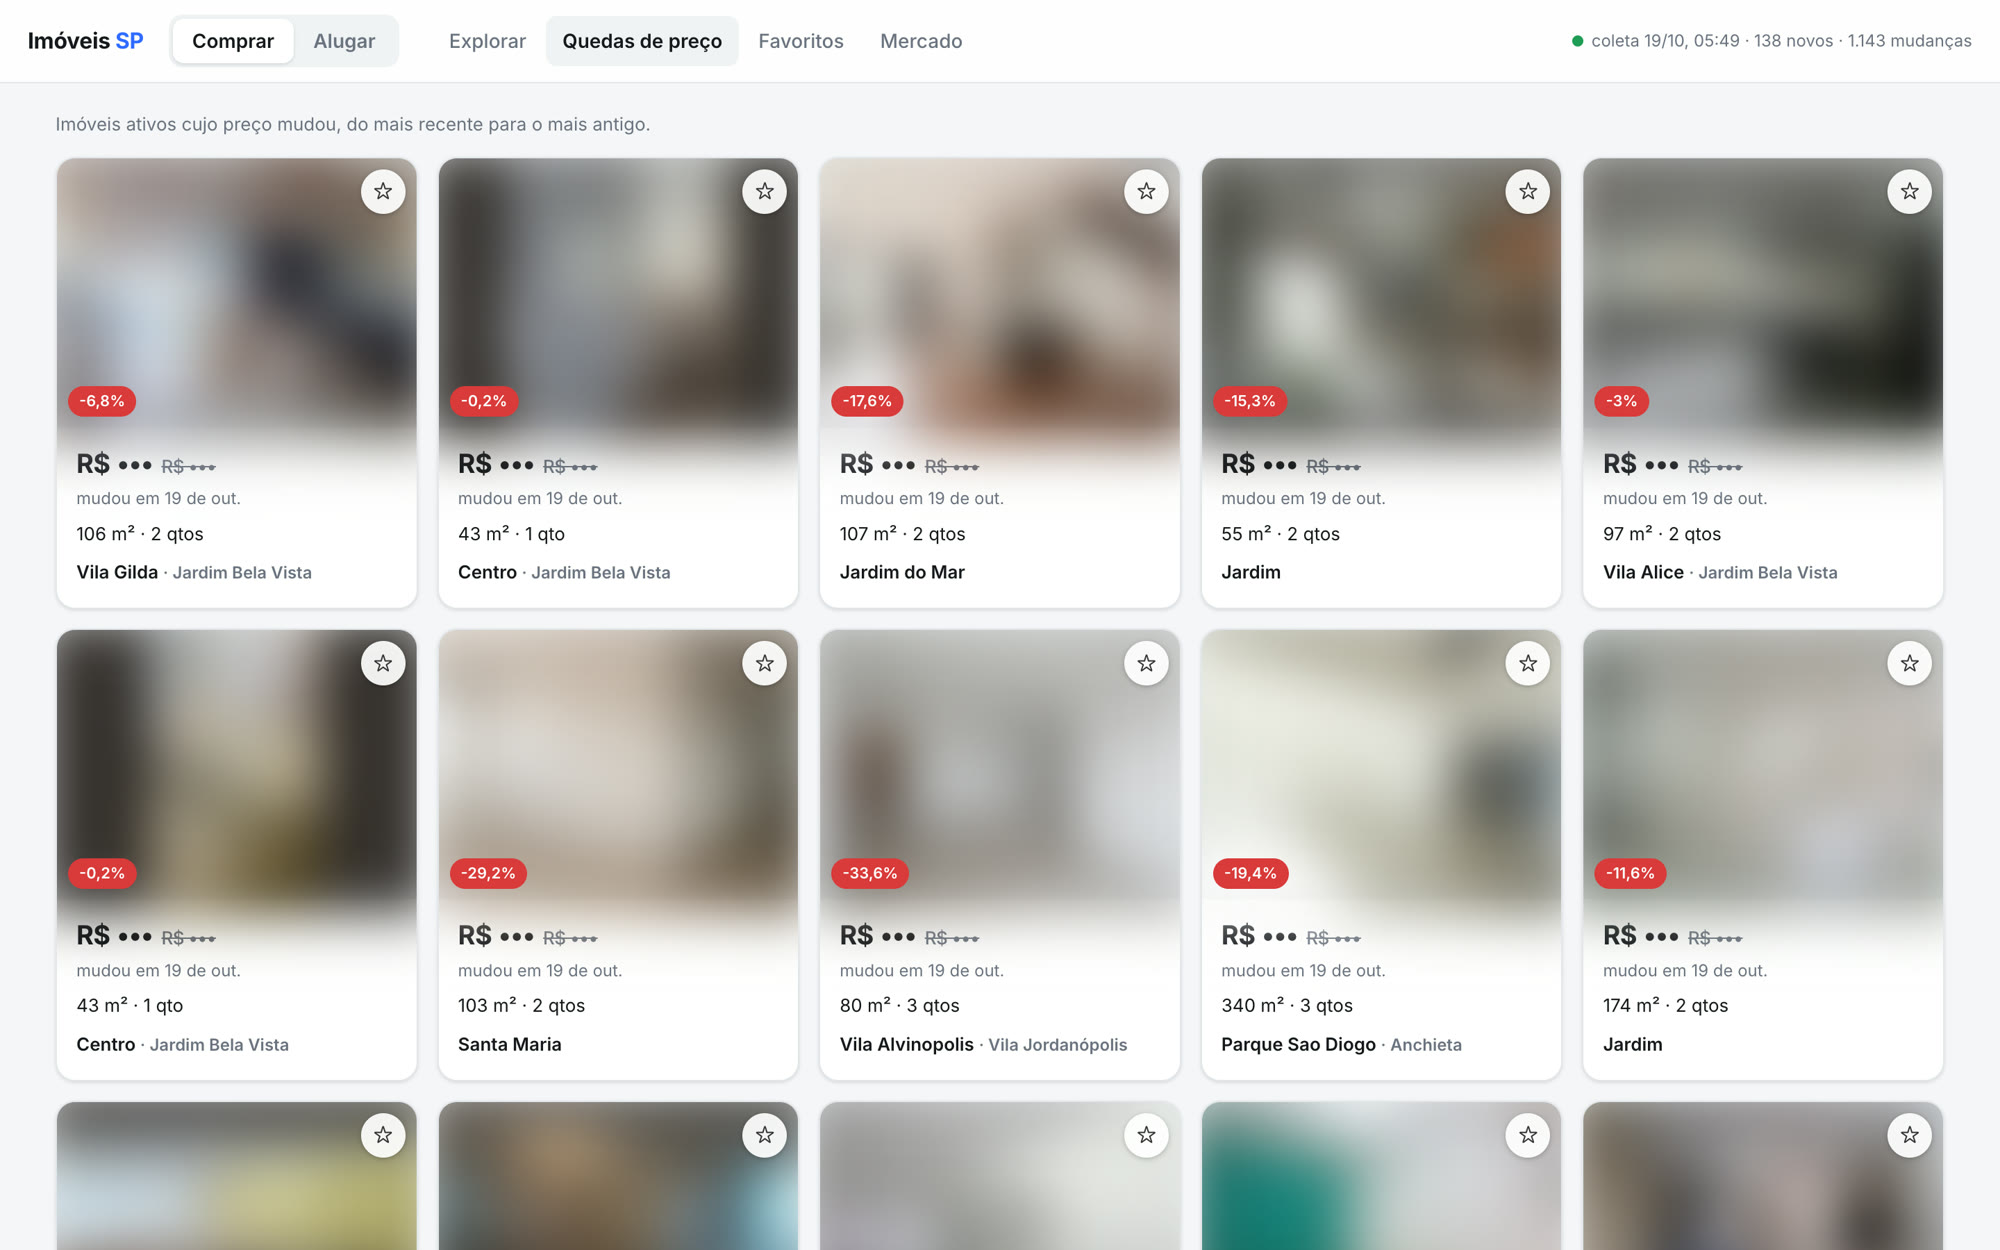This screenshot has width=2000, height=1250.
Task: Click the '80 m² · 3 qtos' text
Action: pyautogui.click(x=899, y=1005)
